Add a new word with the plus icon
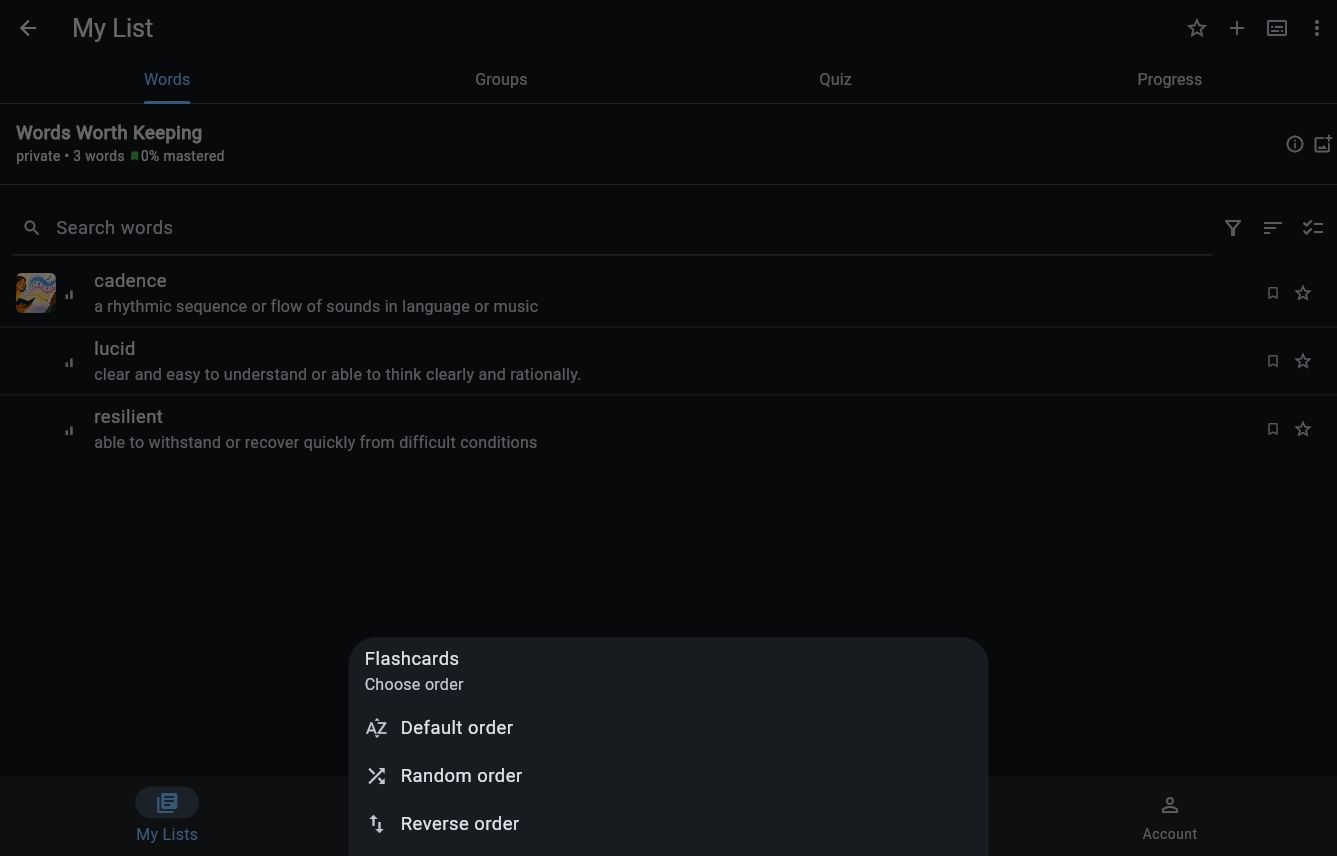1337x856 pixels. [1237, 28]
